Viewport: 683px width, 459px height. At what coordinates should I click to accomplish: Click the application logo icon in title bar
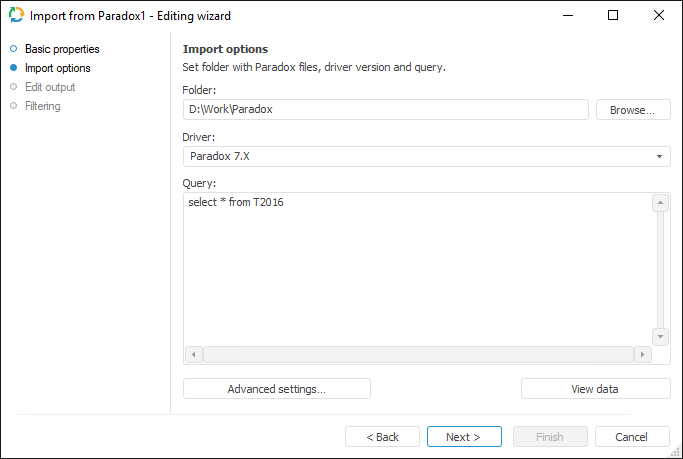[15, 15]
